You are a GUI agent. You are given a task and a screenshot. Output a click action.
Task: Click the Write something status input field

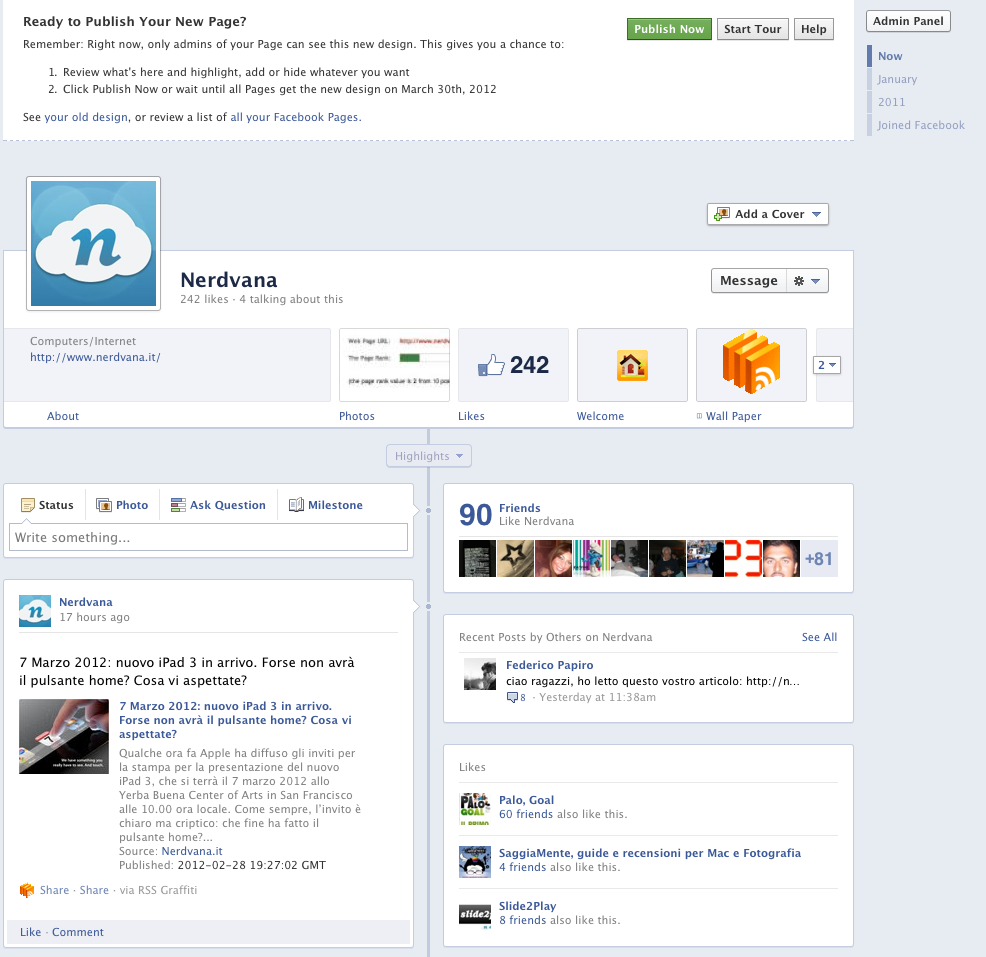click(x=208, y=538)
